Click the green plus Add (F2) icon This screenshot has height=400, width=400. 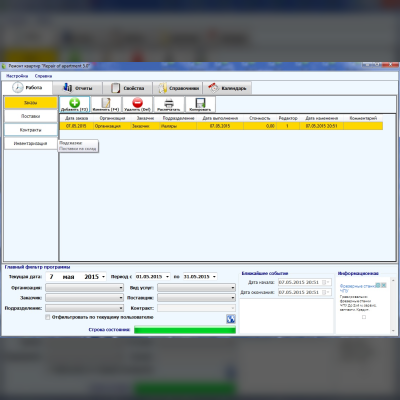(x=75, y=102)
